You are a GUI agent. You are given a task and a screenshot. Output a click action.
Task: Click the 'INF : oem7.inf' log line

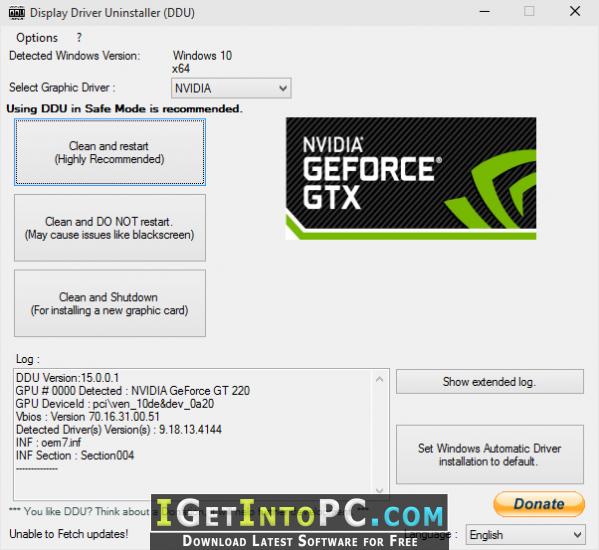pyautogui.click(x=49, y=442)
